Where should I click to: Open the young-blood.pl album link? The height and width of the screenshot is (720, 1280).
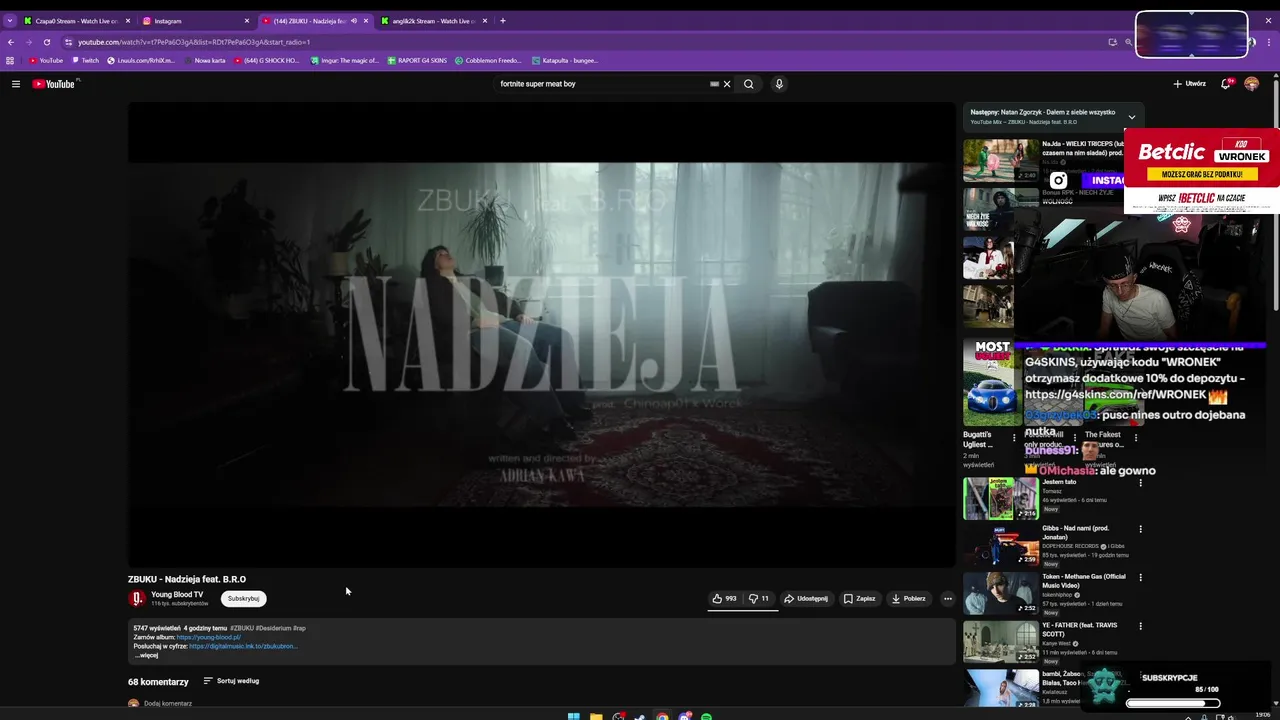(x=209, y=637)
